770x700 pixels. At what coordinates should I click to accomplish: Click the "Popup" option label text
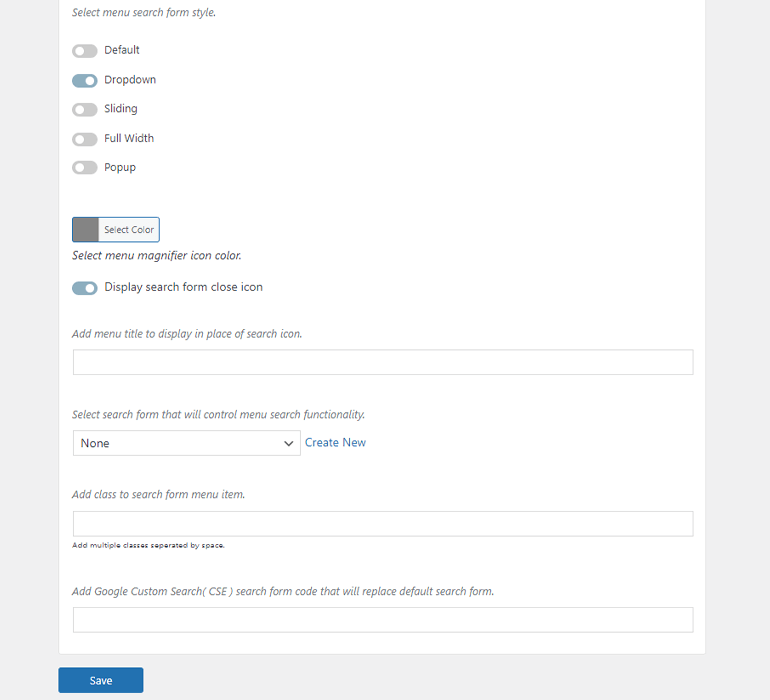tap(120, 168)
